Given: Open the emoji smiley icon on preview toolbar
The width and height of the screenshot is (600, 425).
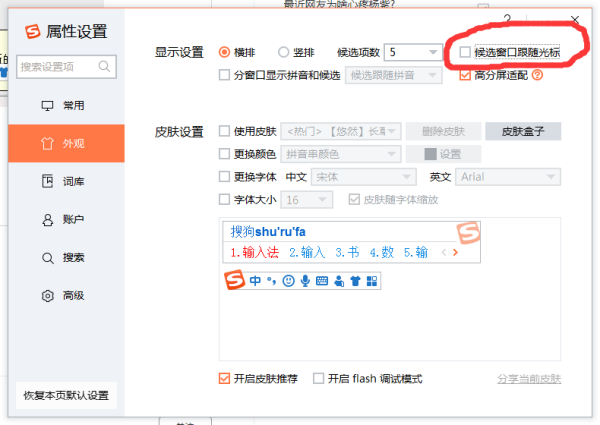Looking at the screenshot, I should [x=288, y=281].
